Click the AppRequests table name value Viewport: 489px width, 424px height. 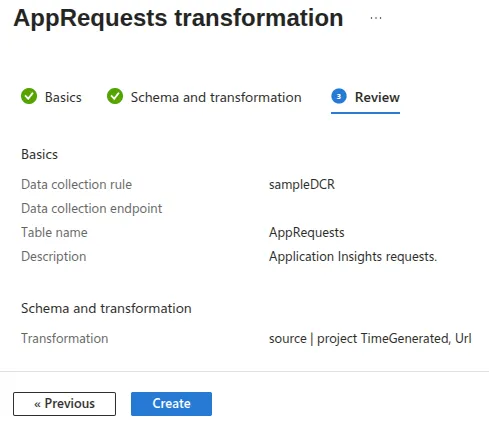(x=307, y=232)
